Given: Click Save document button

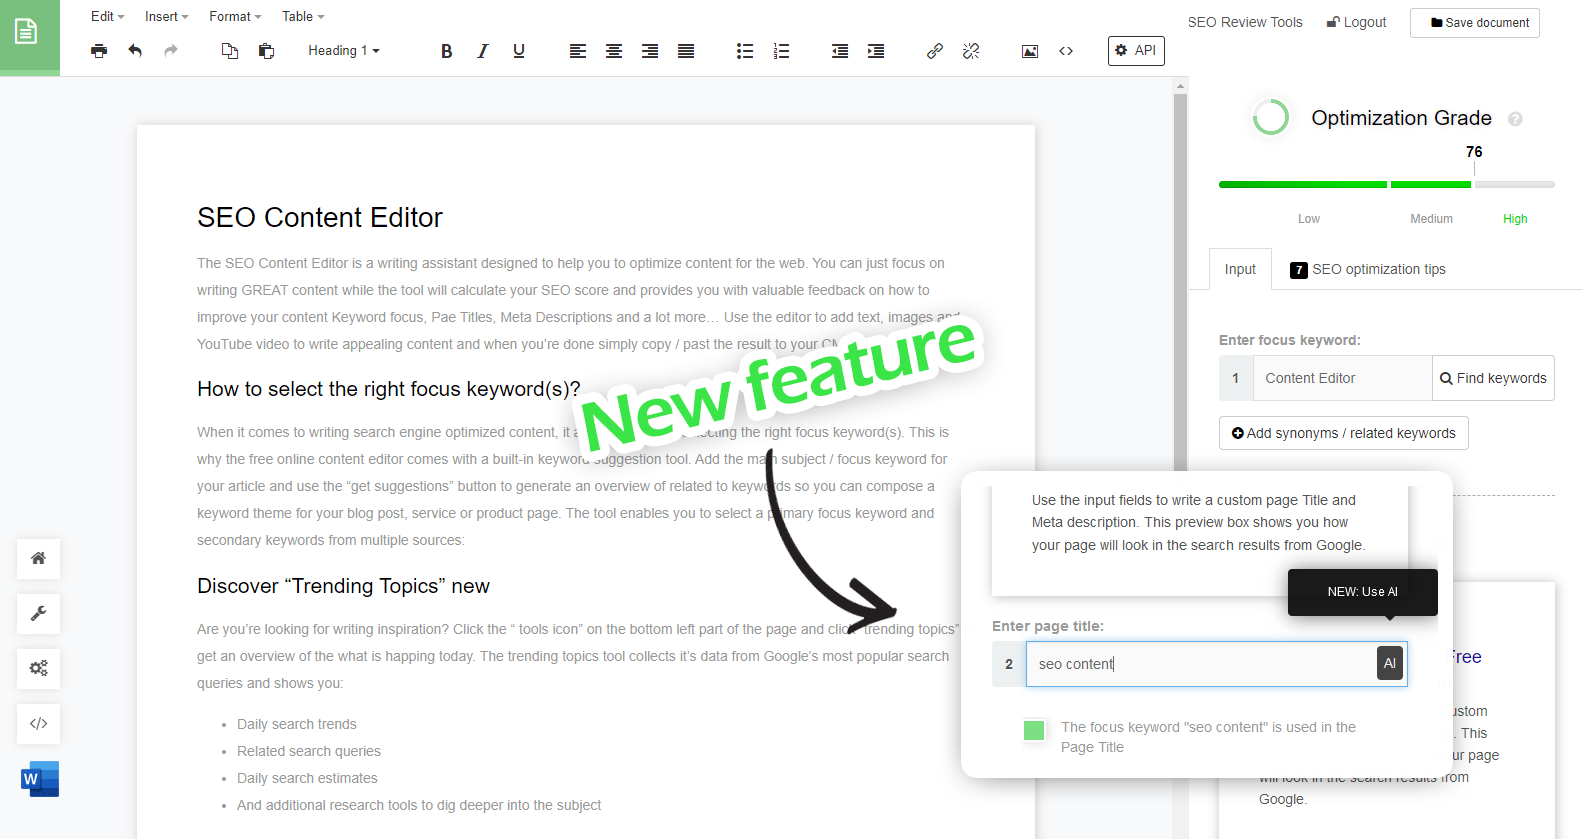Looking at the screenshot, I should click(1475, 23).
